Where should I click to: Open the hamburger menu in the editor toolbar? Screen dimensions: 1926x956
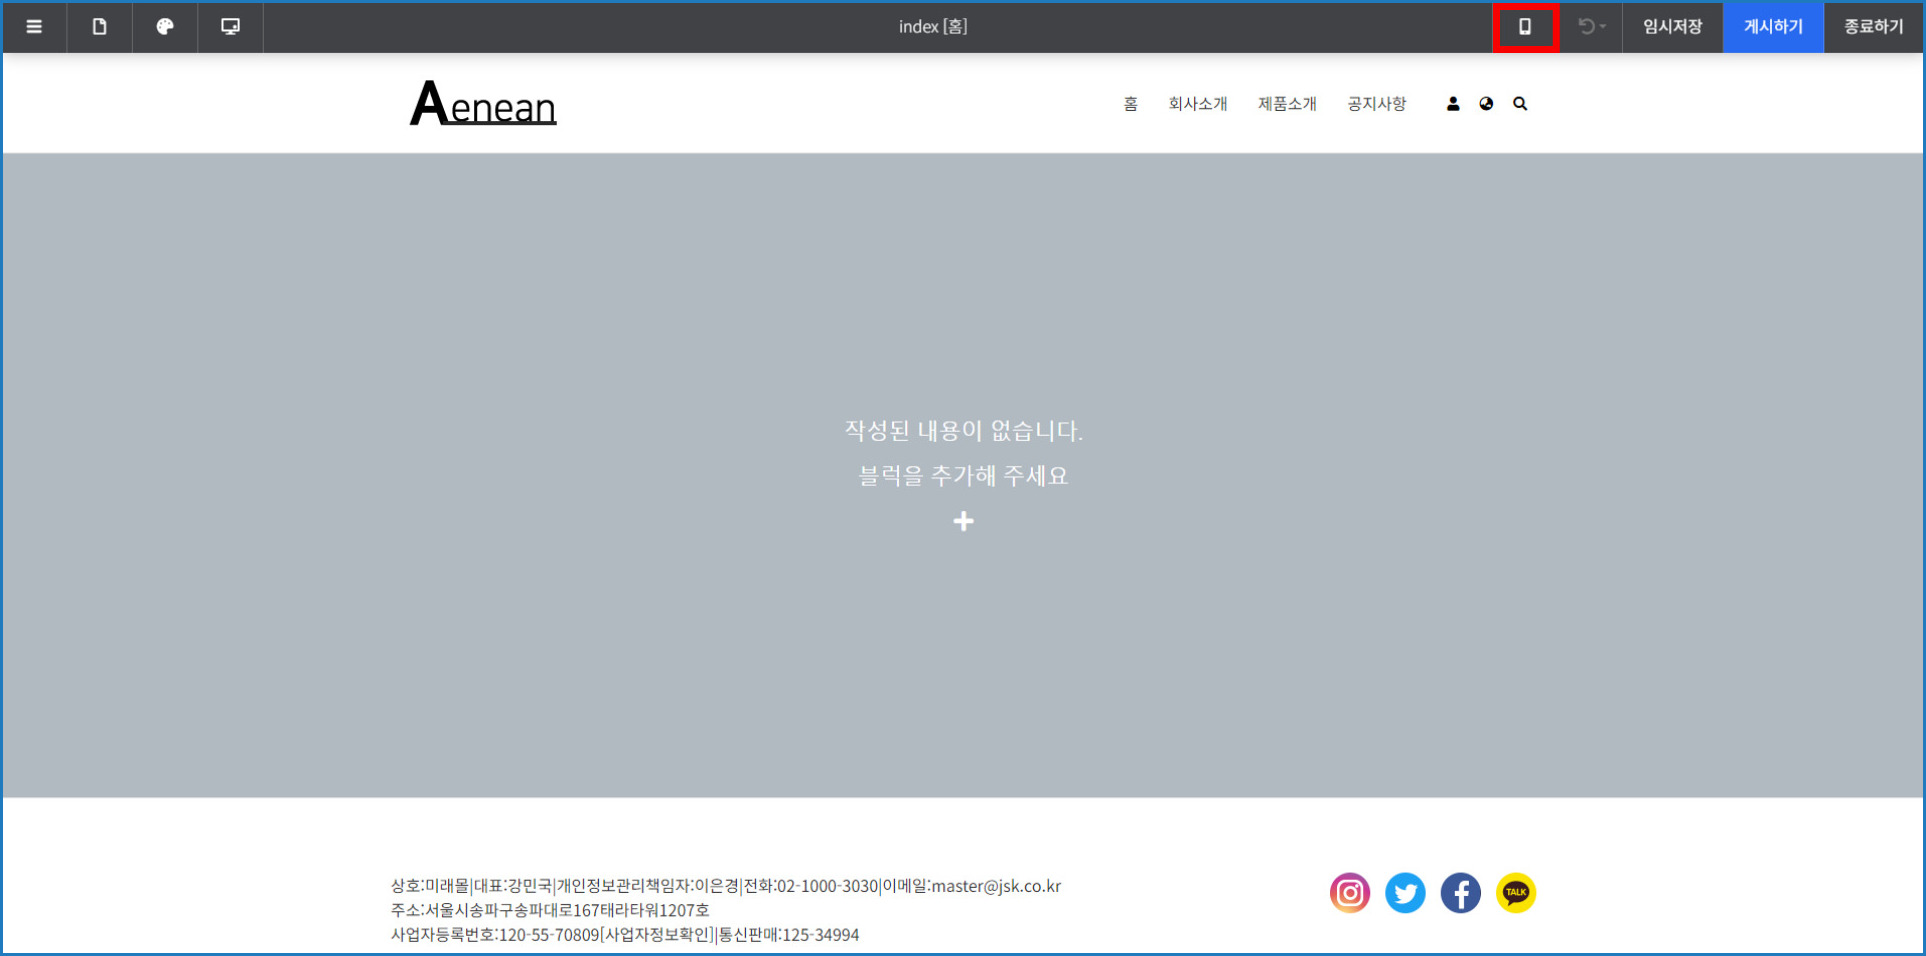coord(34,27)
